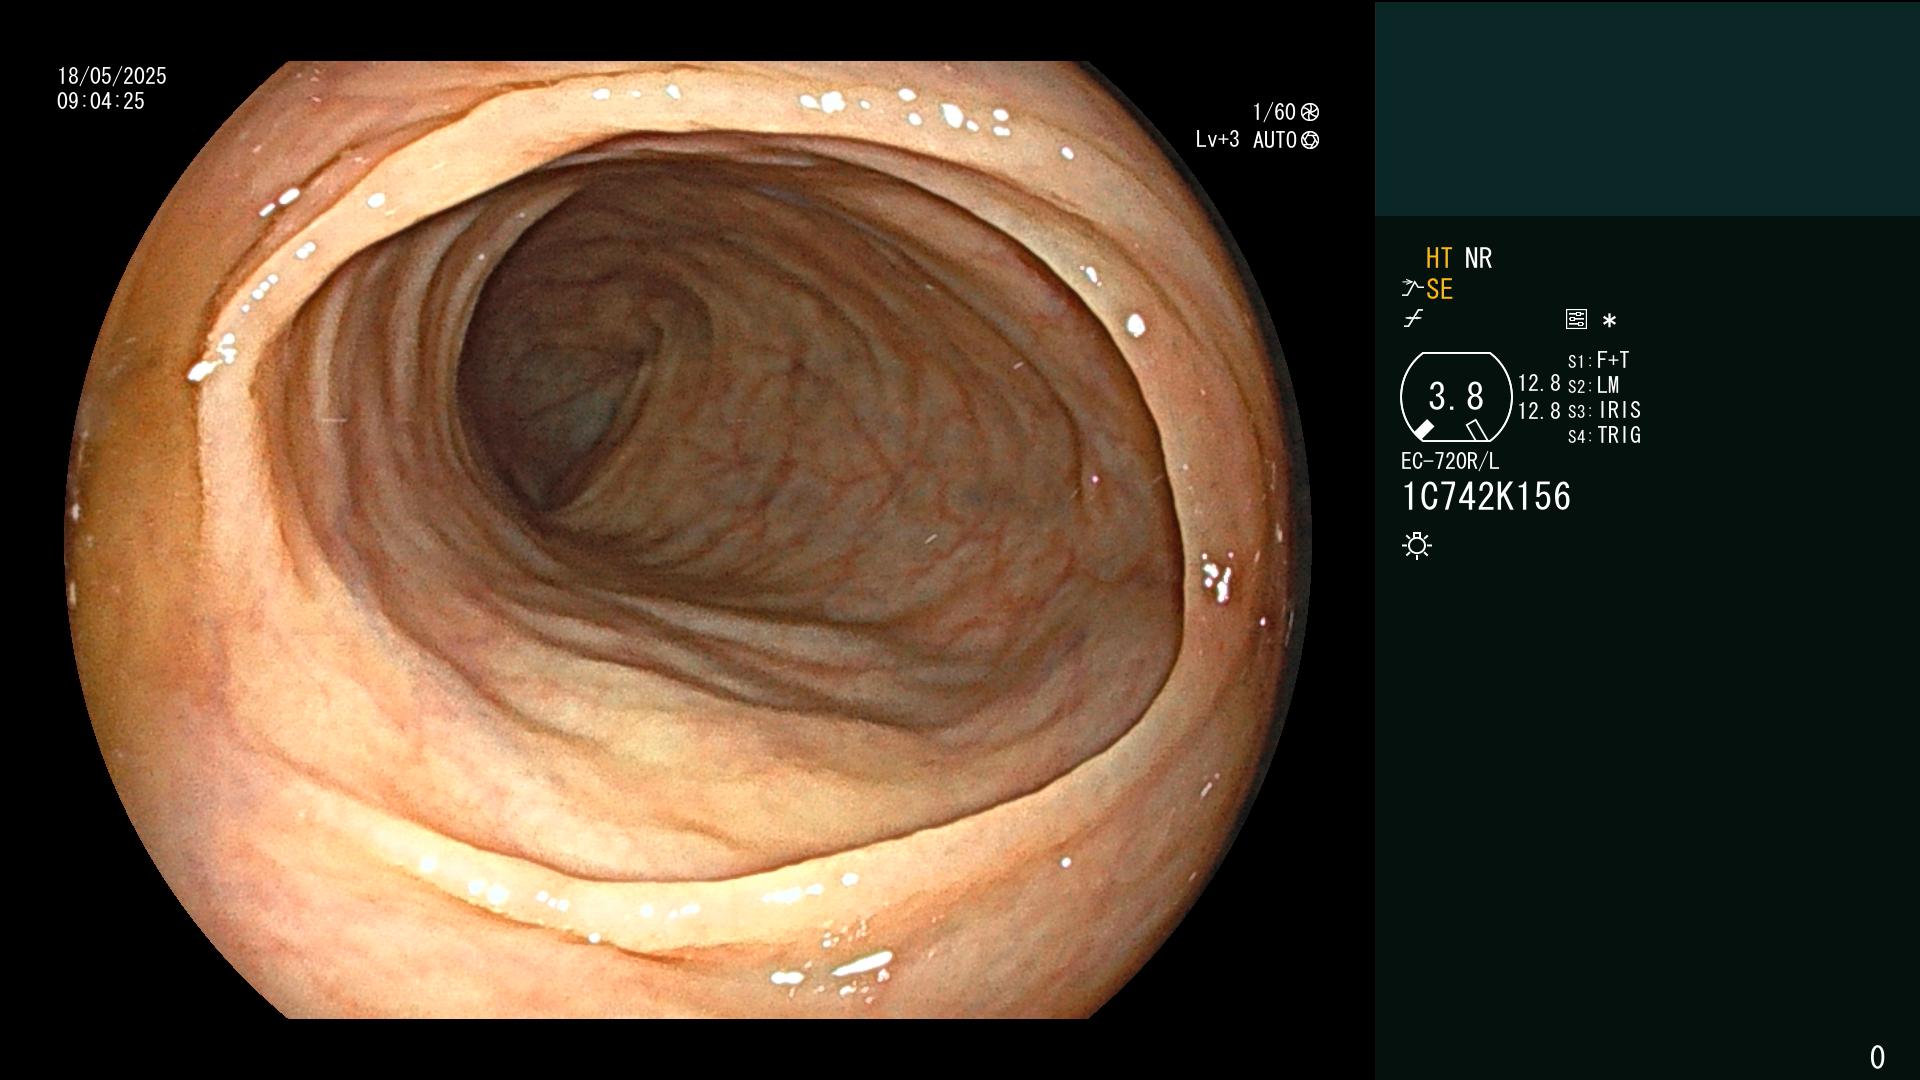
Task: Click the S3: IRIS switch assignment
Action: [x=1604, y=410]
